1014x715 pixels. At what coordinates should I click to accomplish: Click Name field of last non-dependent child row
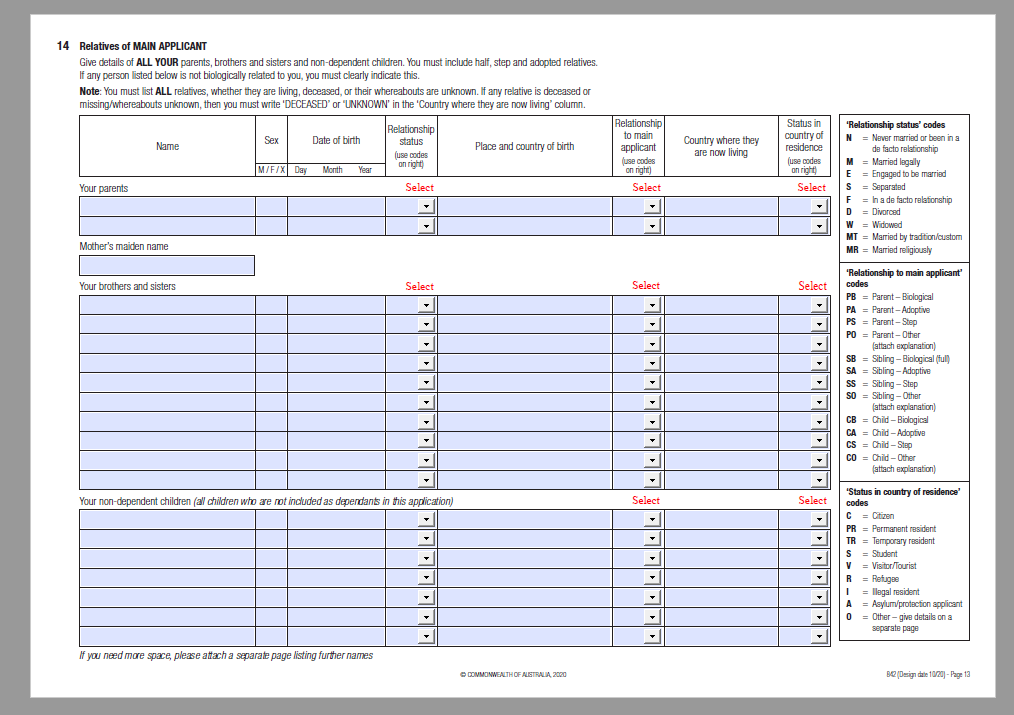coord(167,636)
